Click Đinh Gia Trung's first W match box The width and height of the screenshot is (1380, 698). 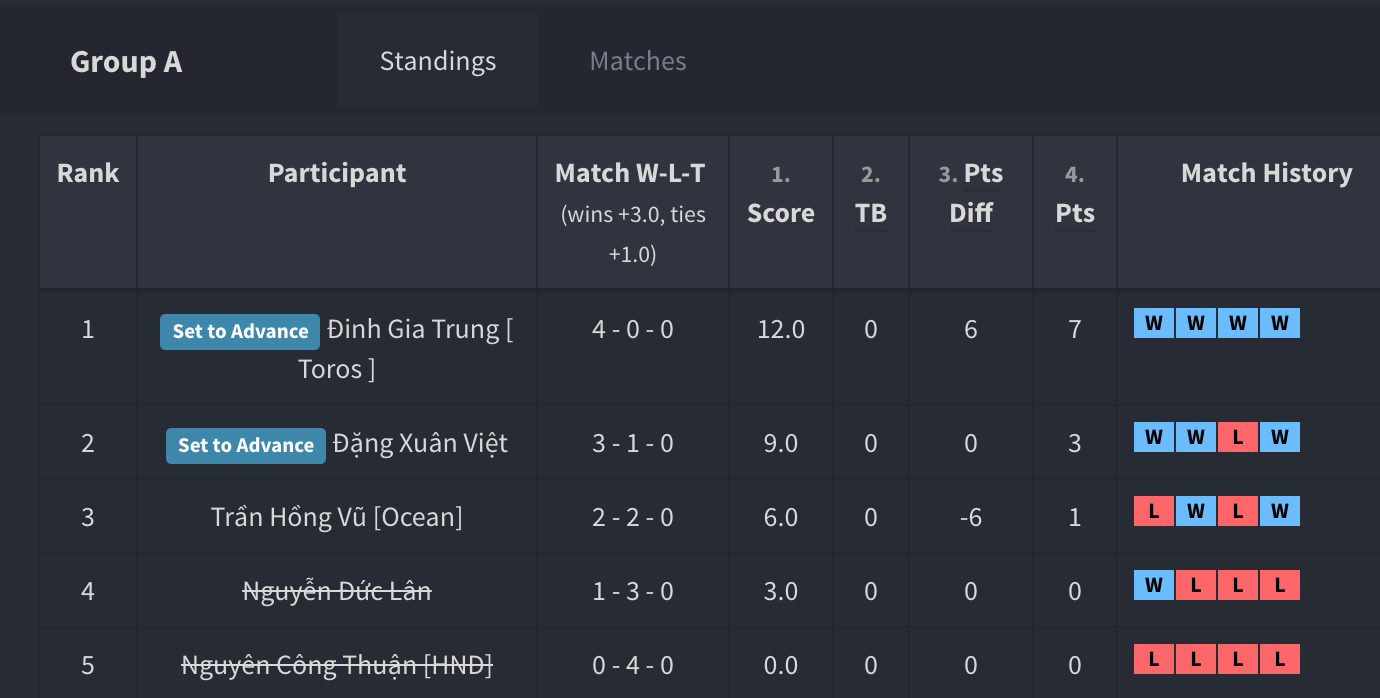pos(1154,323)
